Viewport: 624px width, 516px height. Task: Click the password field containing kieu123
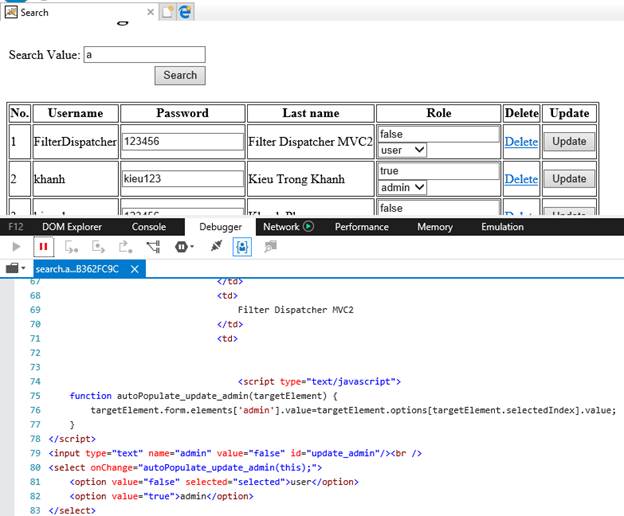[183, 179]
